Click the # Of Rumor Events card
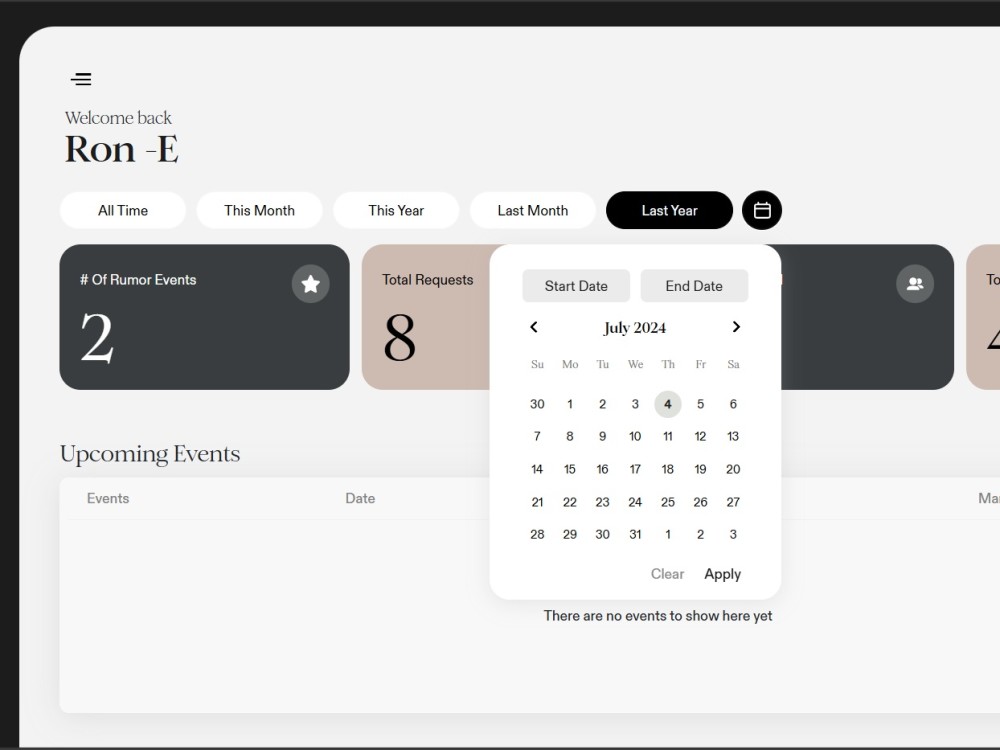This screenshot has height=750, width=1000. (204, 317)
